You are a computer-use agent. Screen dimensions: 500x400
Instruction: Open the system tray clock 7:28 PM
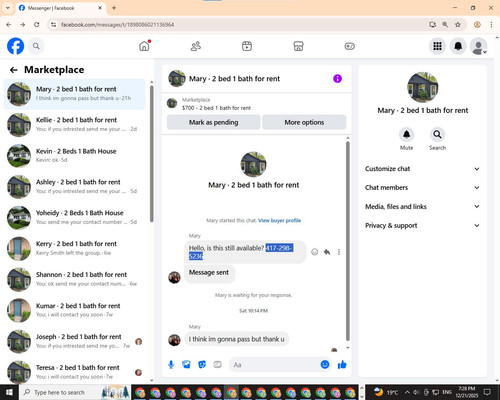pos(467,392)
